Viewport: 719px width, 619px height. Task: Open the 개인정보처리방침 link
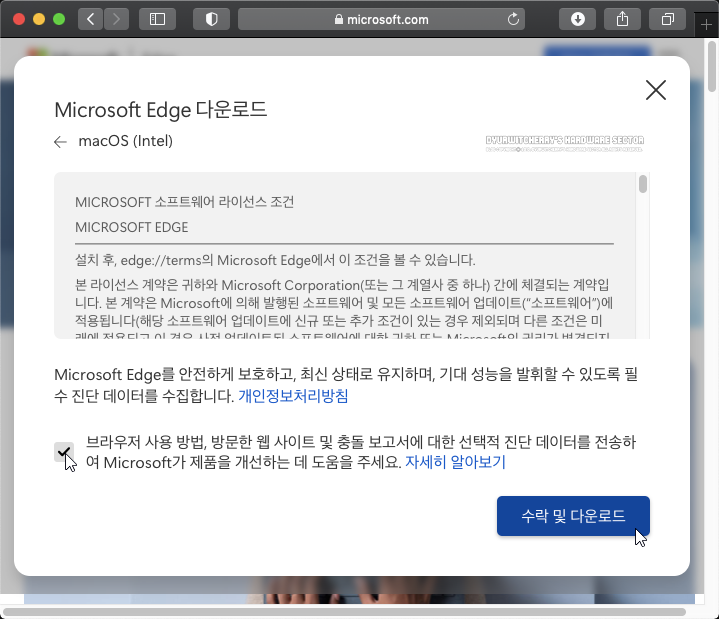[293, 396]
